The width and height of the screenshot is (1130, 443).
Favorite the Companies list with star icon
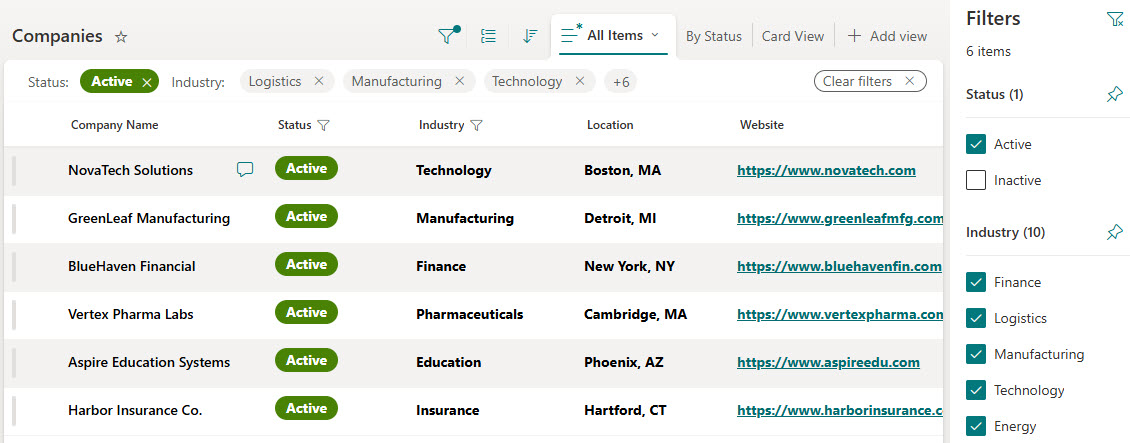121,37
